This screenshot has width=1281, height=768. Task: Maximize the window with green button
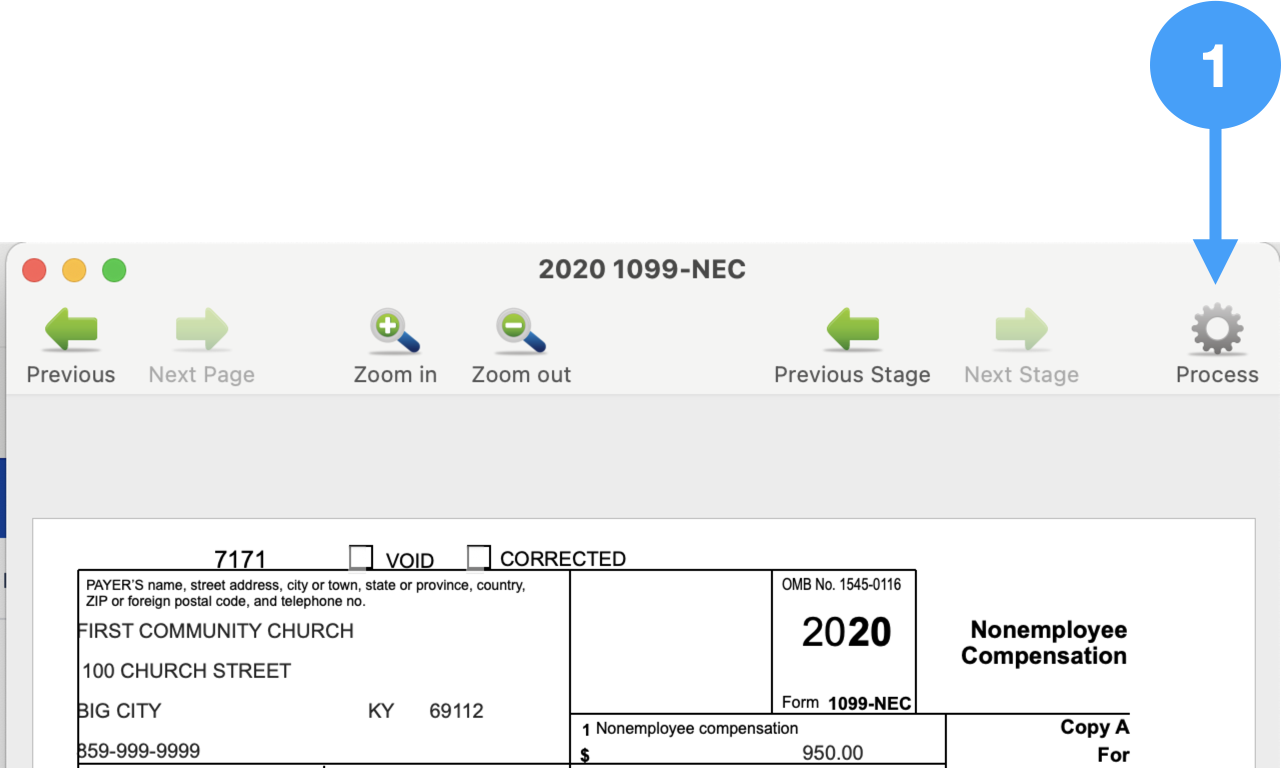pos(115,270)
